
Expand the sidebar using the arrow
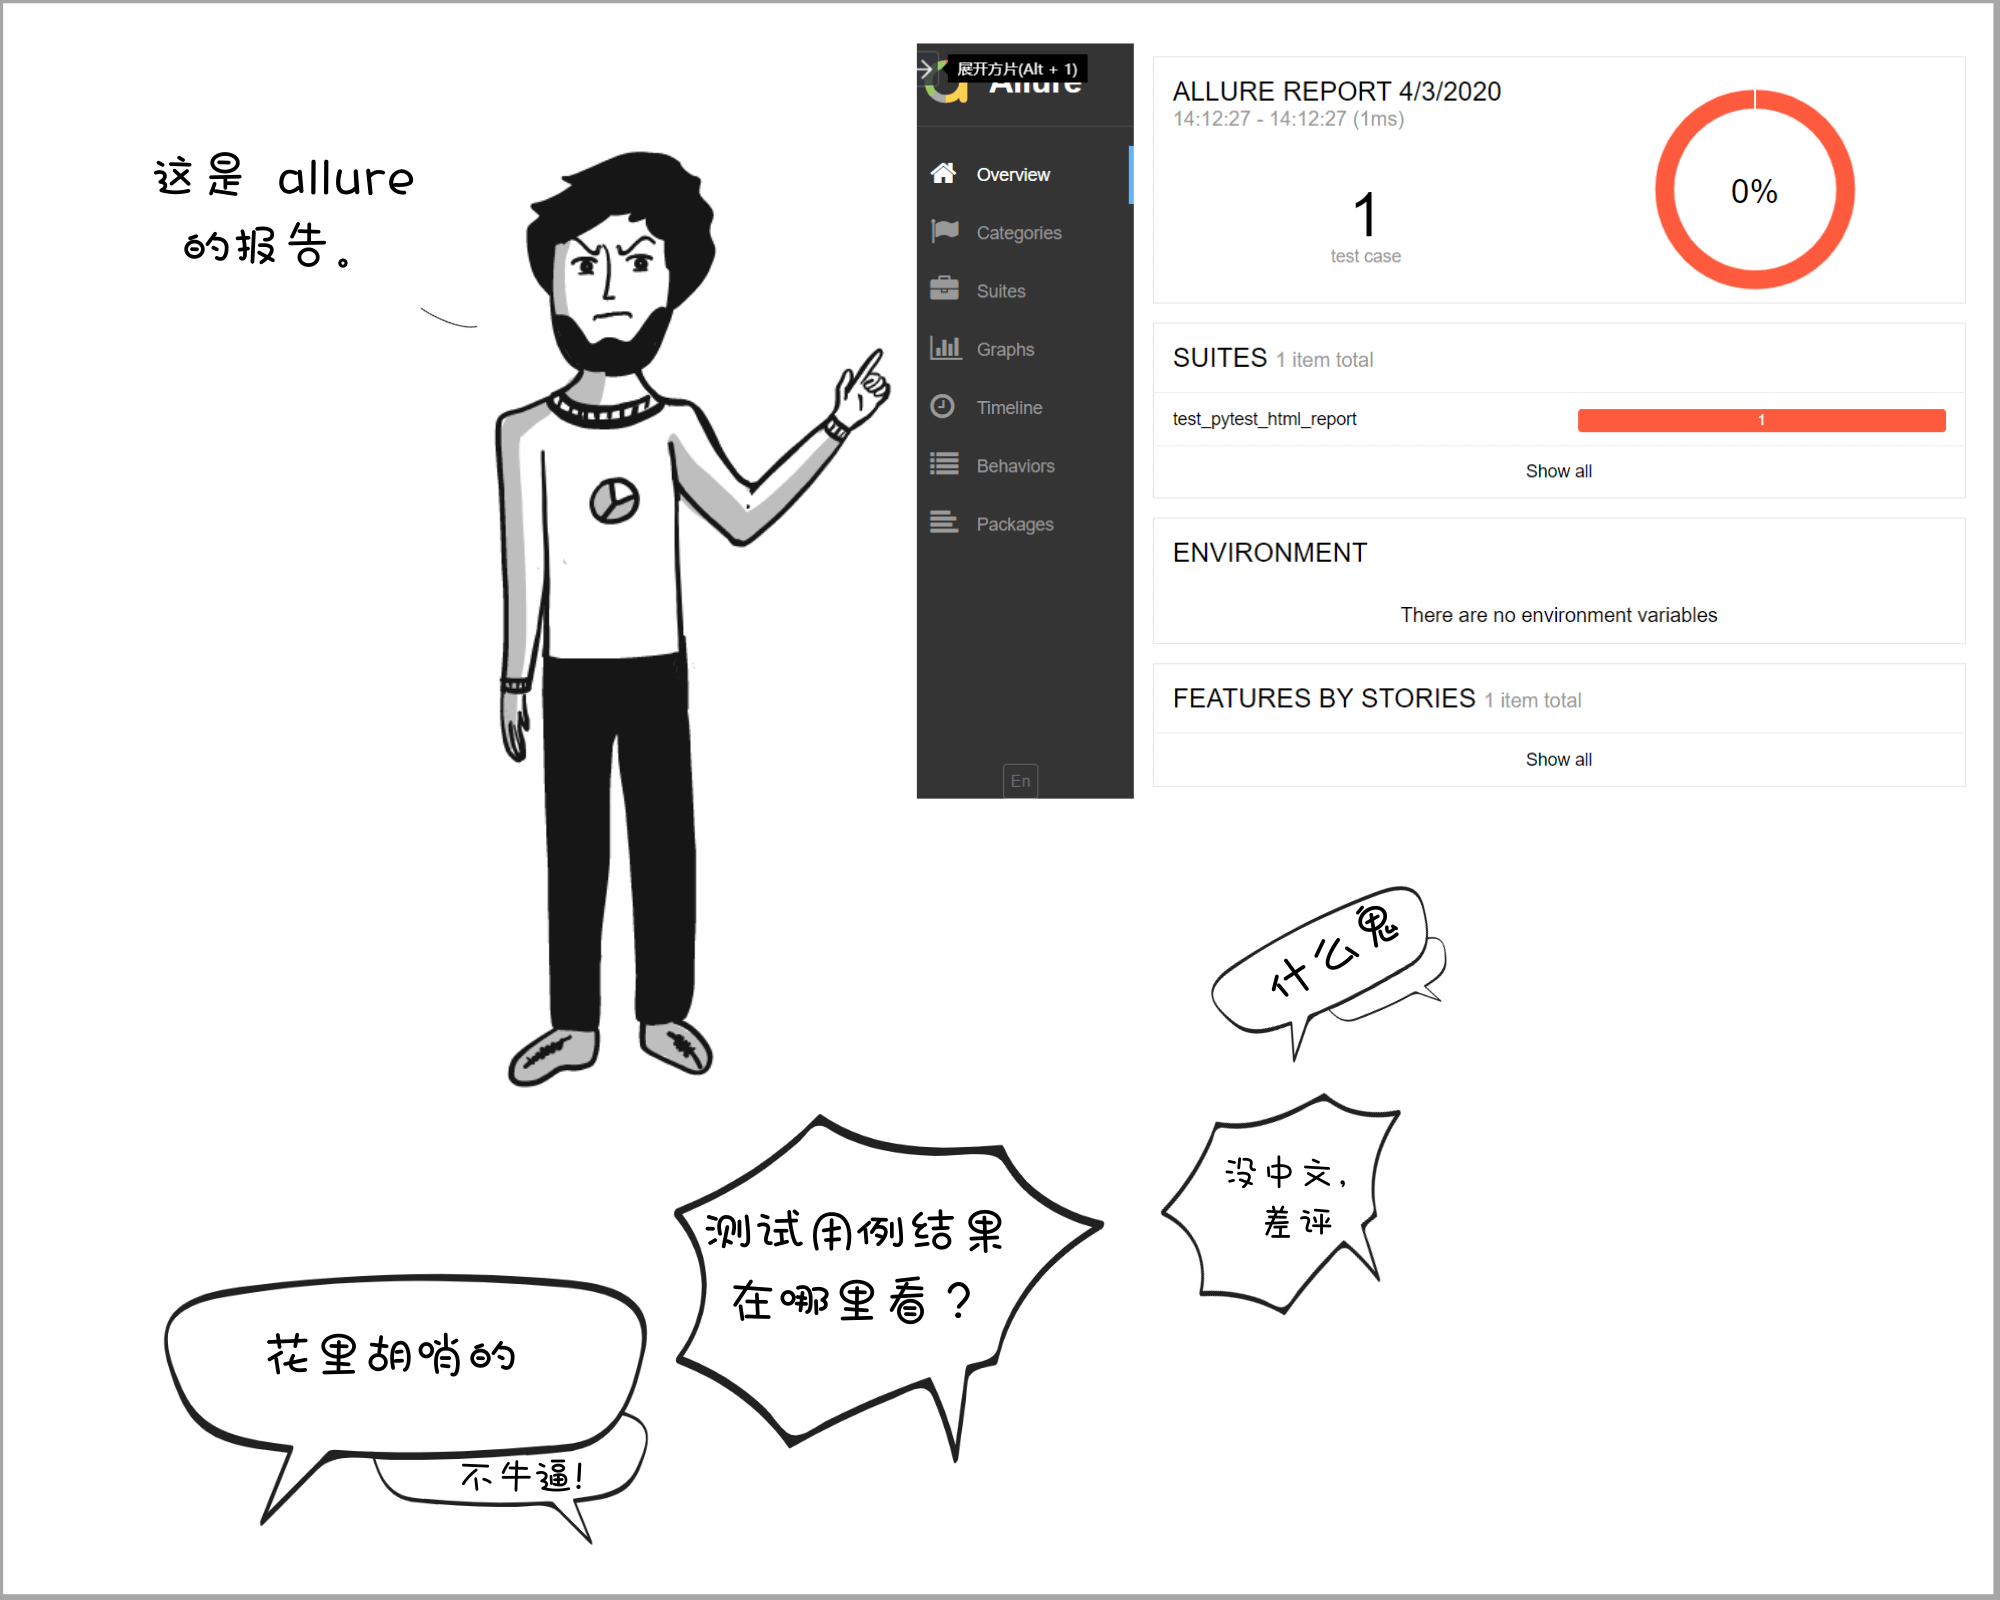(x=926, y=68)
